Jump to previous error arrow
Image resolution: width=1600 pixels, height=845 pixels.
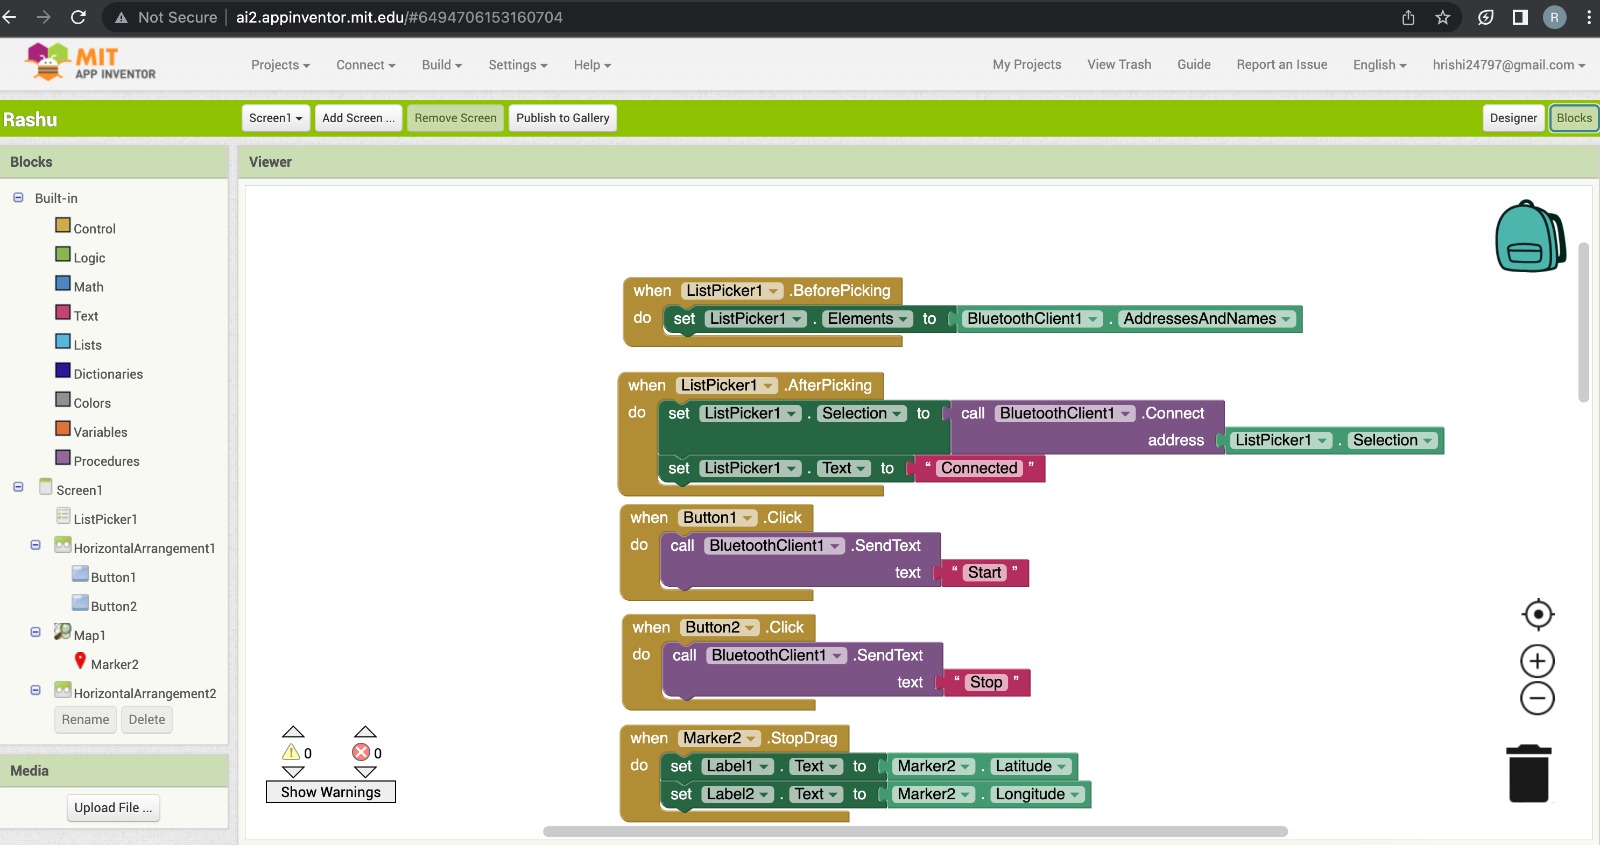click(x=365, y=732)
